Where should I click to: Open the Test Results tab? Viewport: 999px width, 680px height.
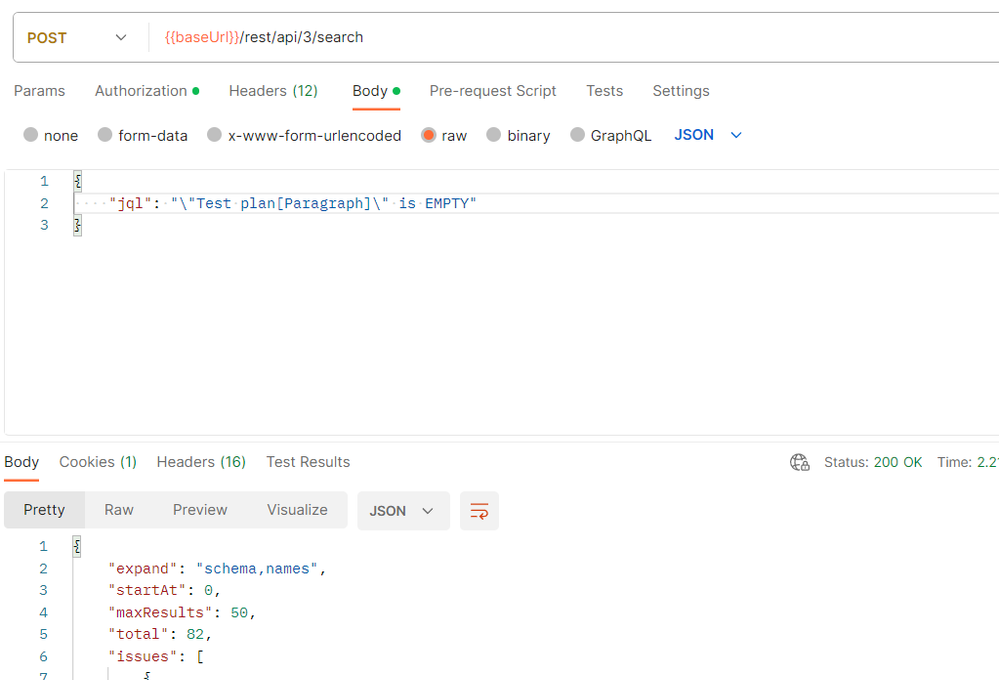point(308,462)
